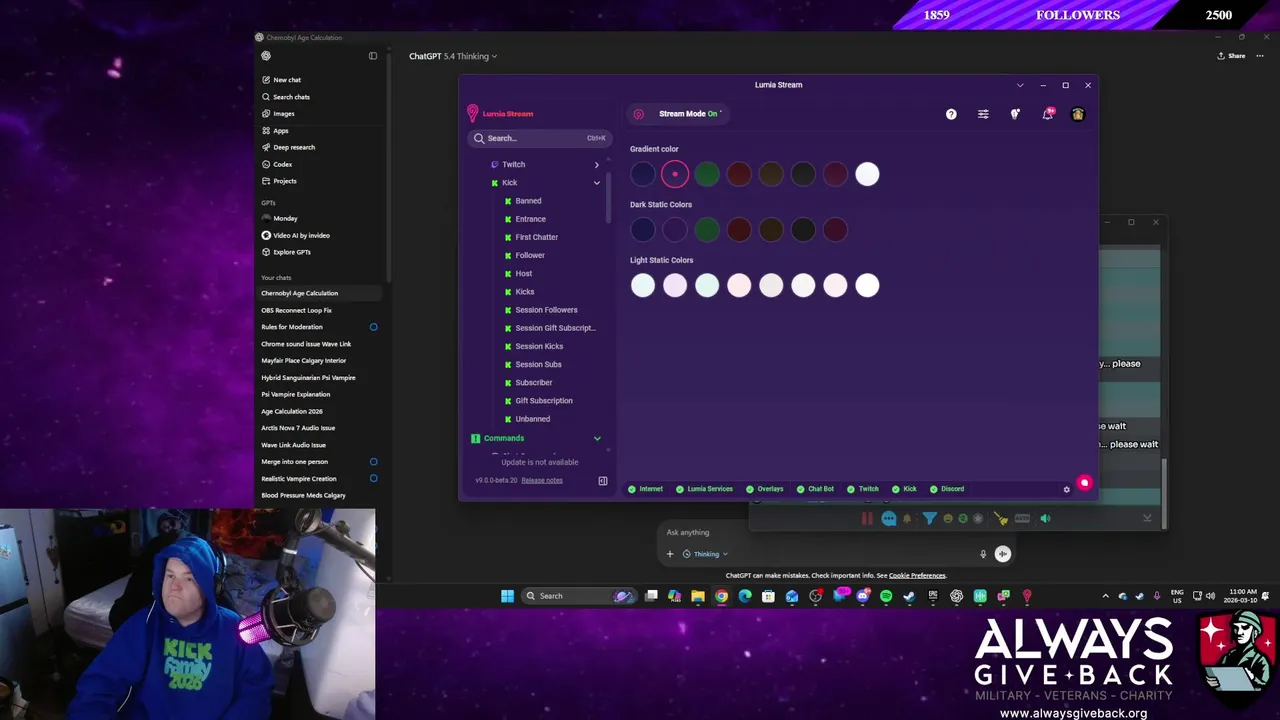Open ChatGPT New chat
1280x720 pixels.
coord(280,80)
